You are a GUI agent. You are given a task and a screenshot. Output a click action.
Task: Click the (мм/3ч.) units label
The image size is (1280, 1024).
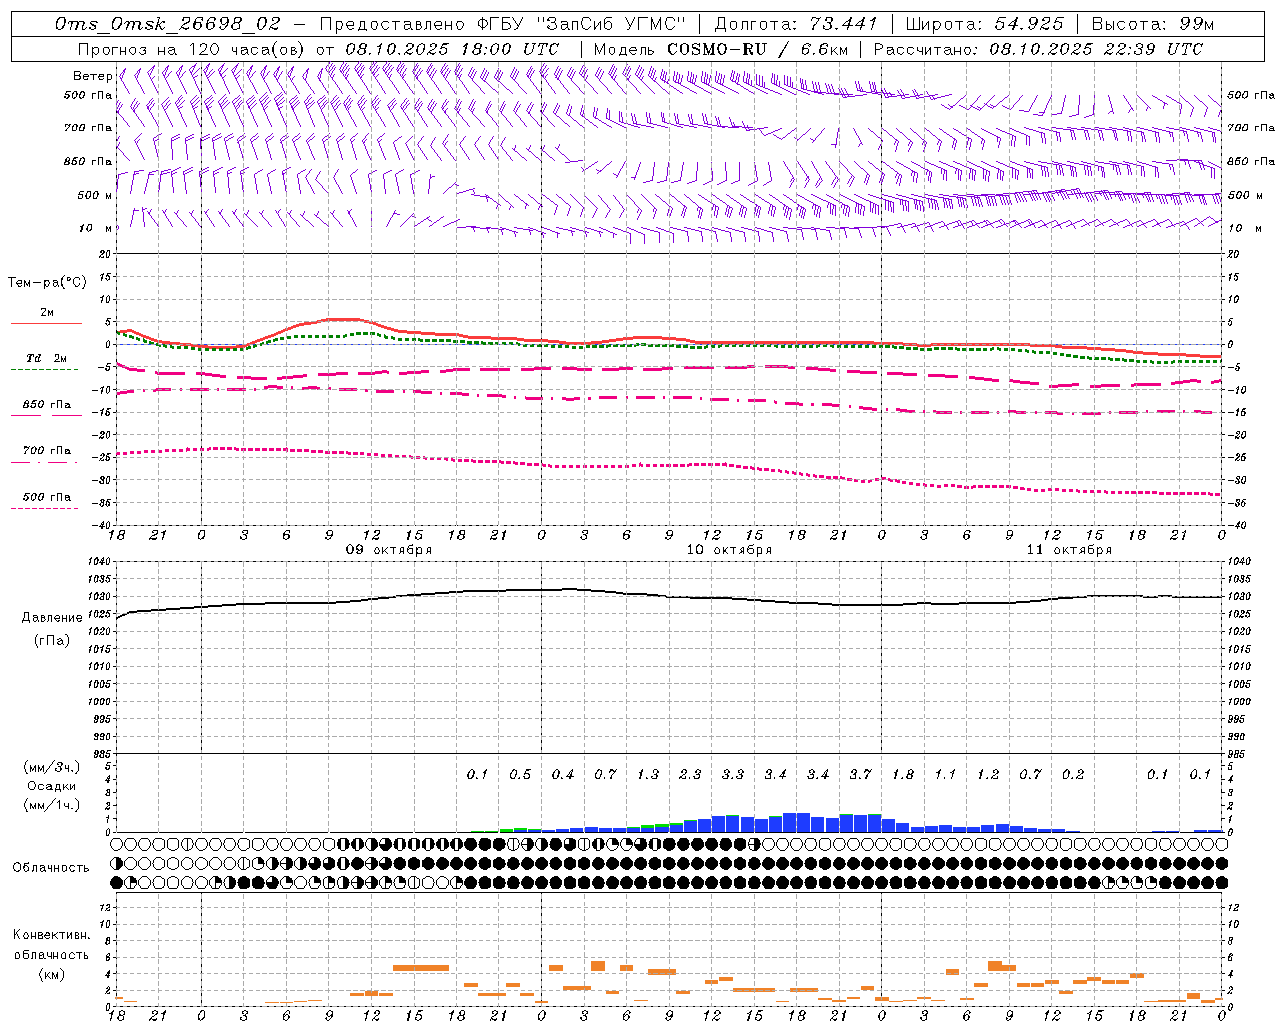tap(52, 767)
